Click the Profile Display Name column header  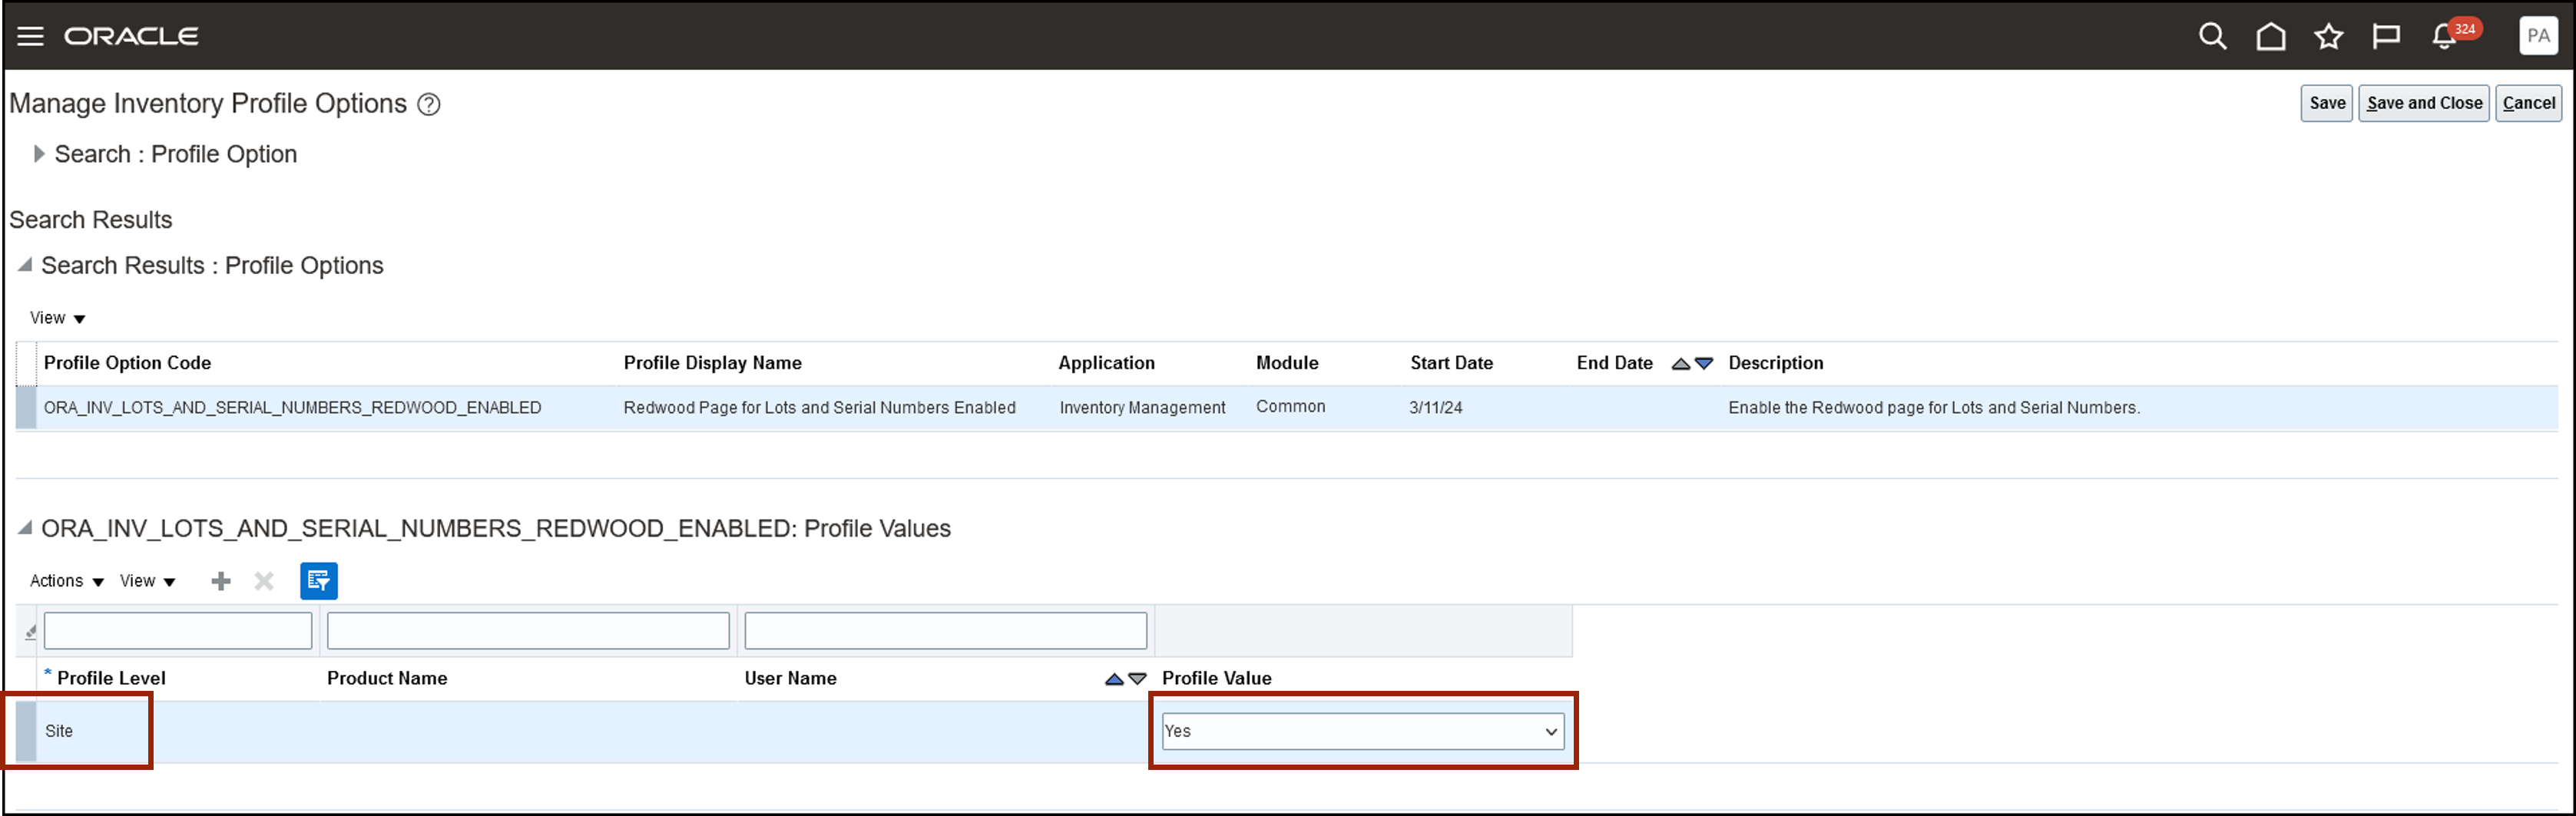[712, 363]
